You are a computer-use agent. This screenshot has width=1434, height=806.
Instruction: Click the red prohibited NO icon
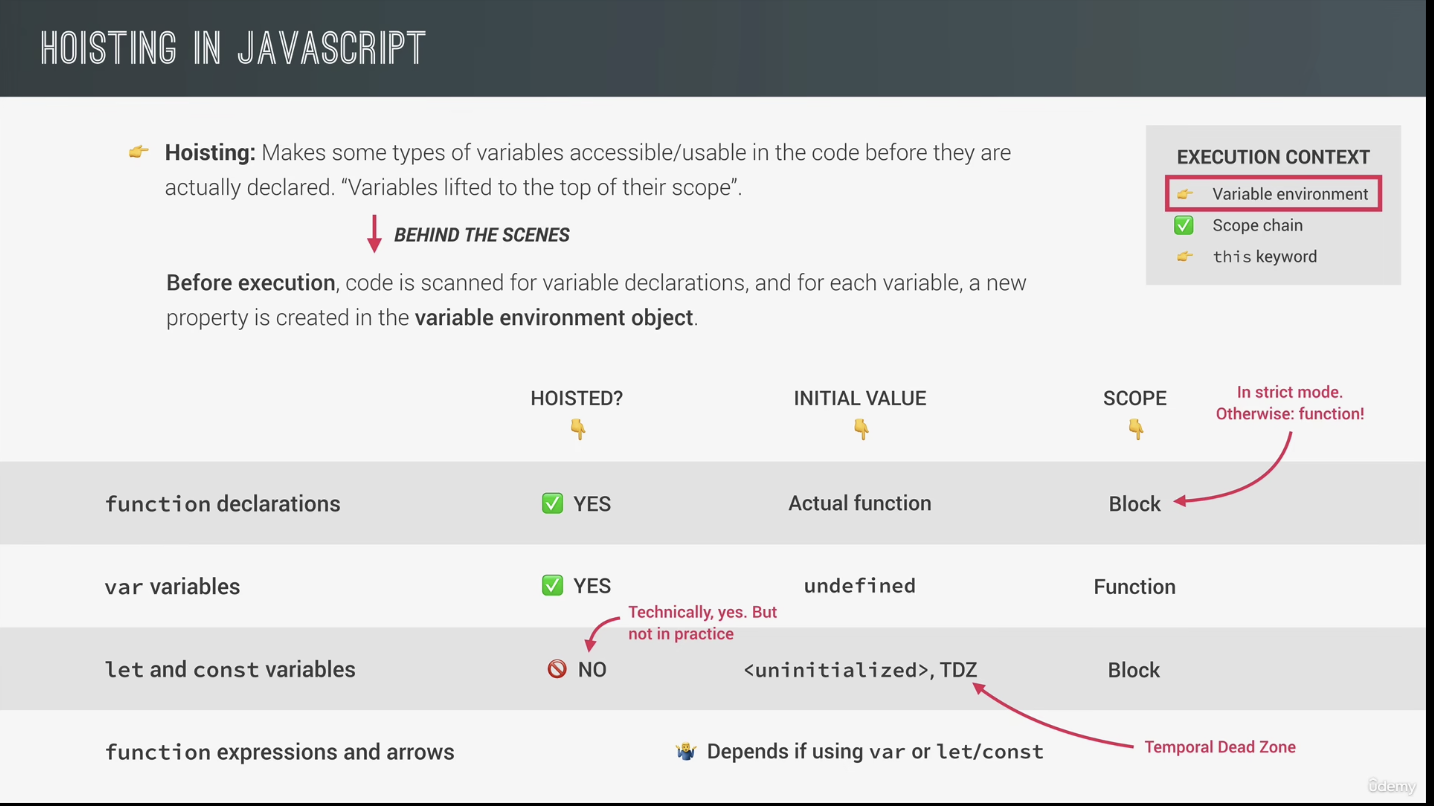click(557, 669)
